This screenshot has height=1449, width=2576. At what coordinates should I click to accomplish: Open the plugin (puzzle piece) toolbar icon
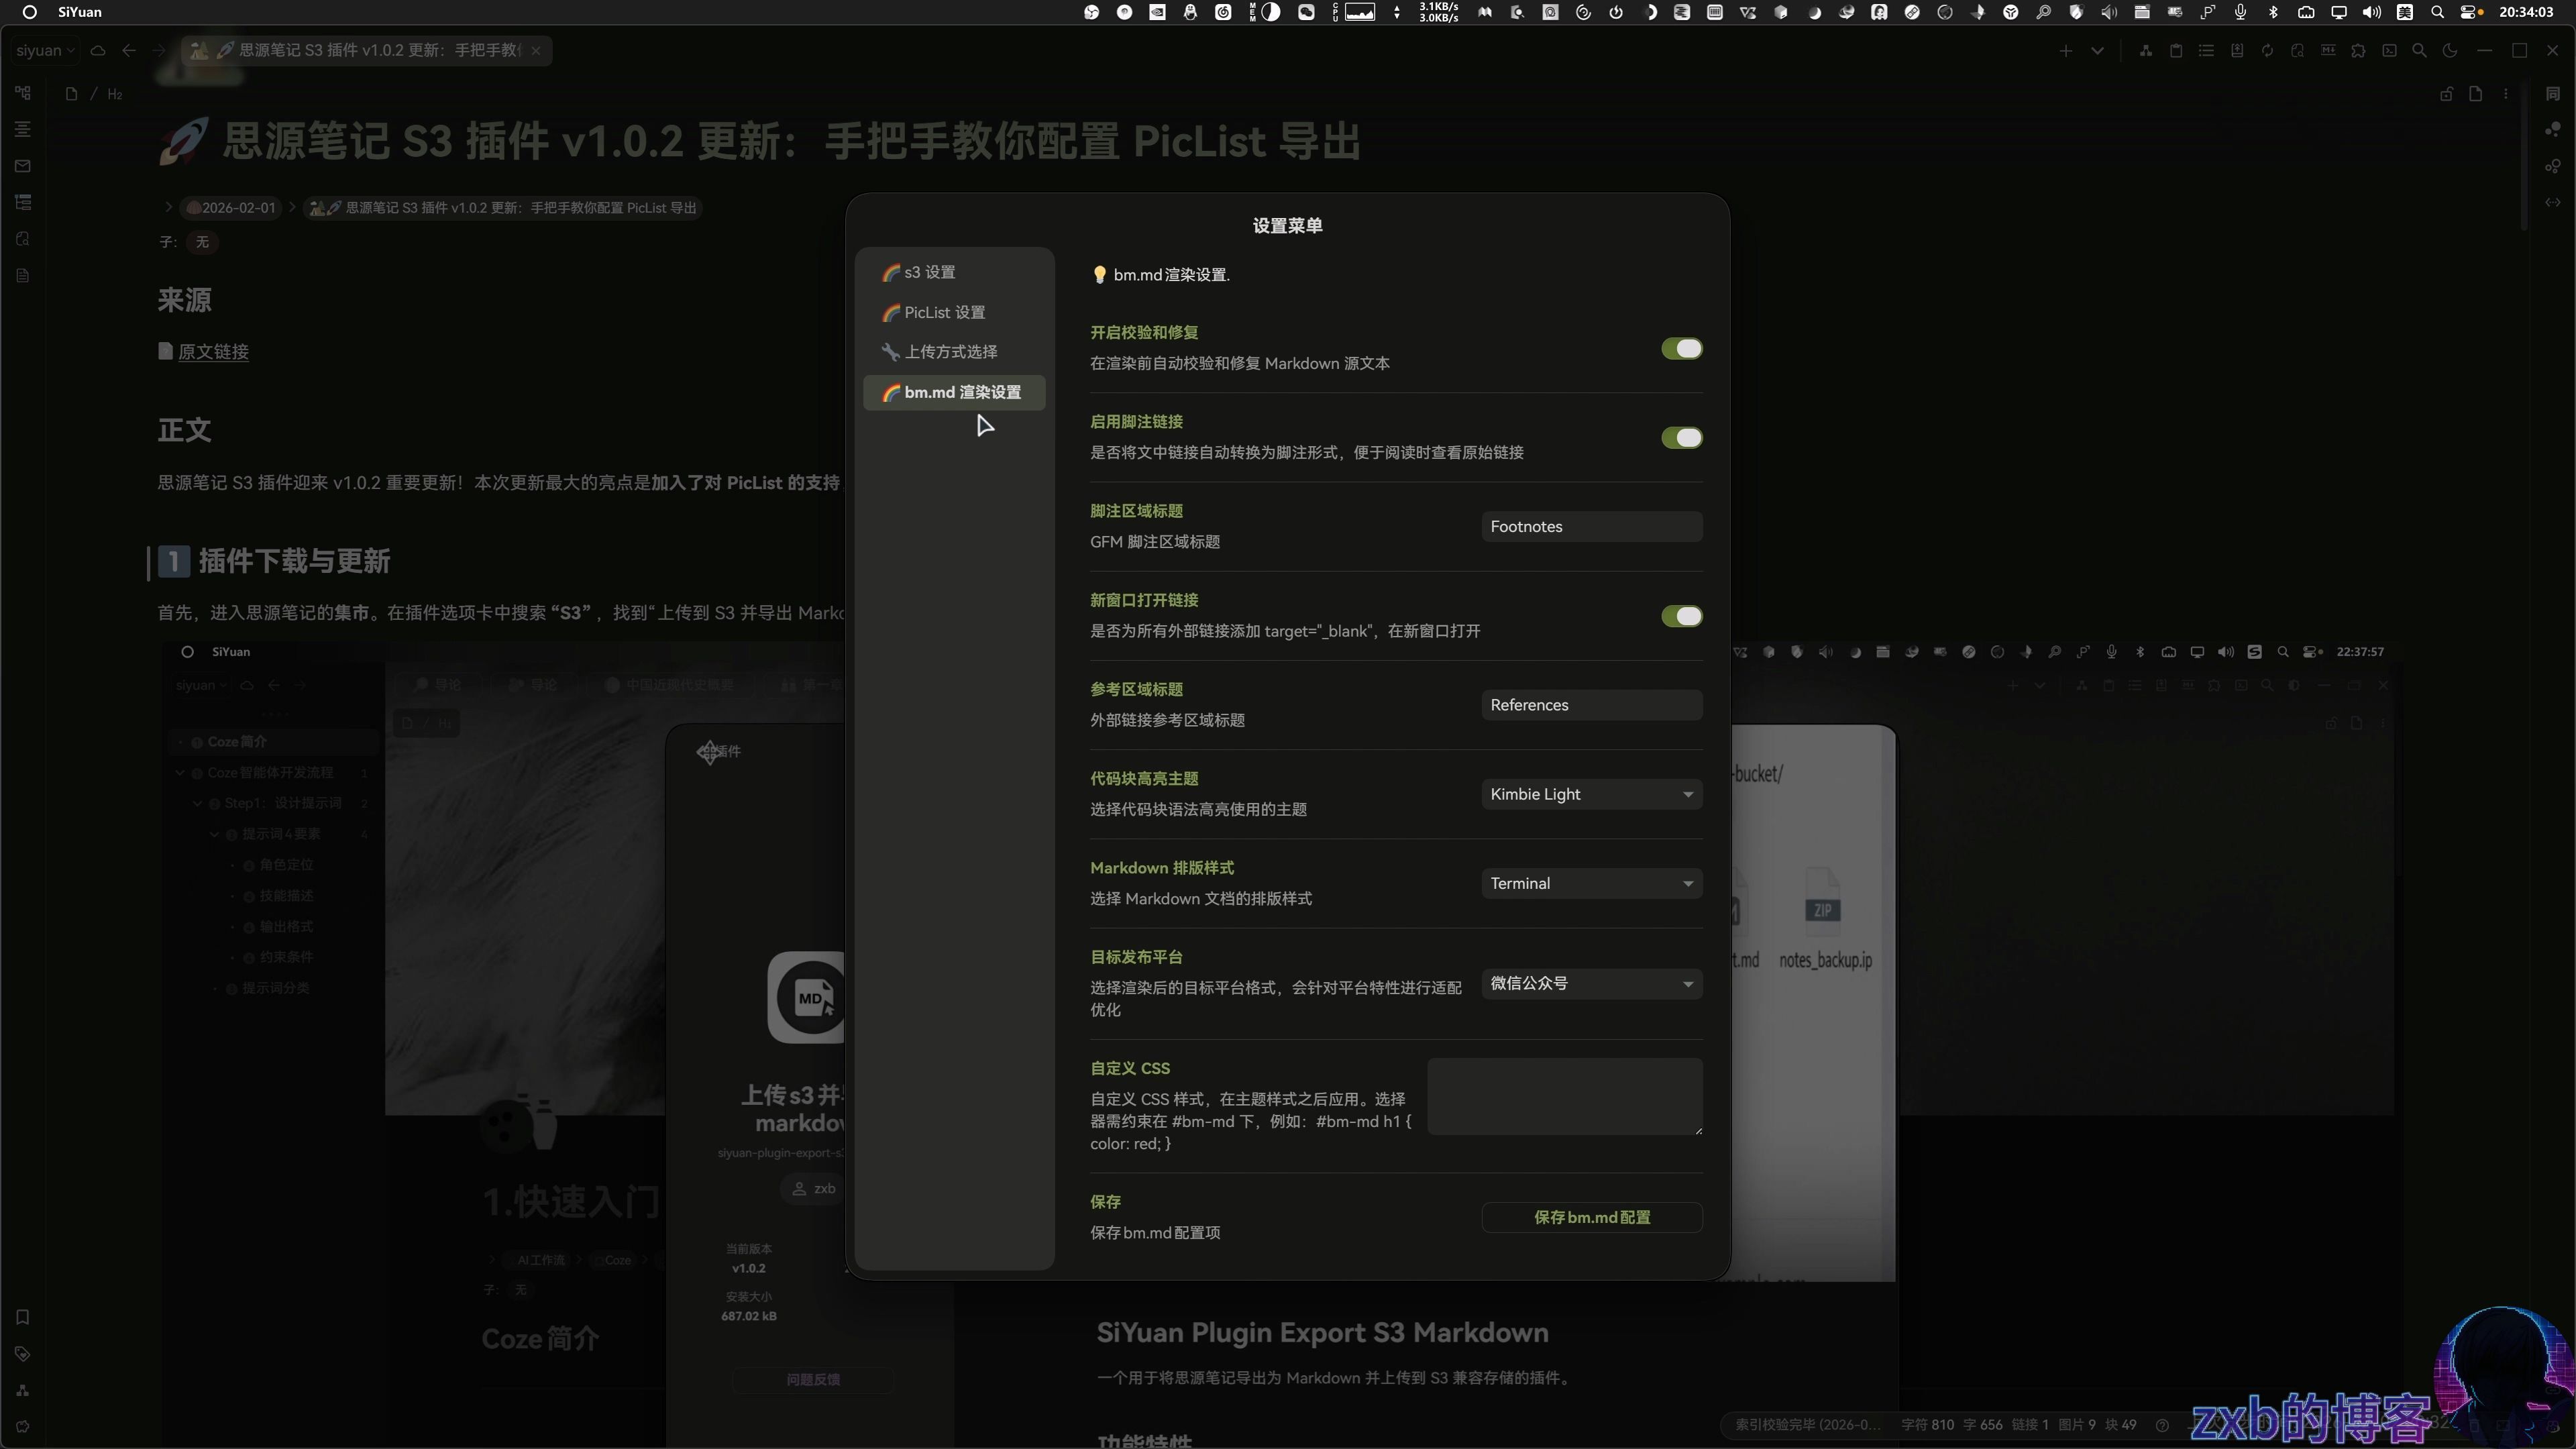(2359, 51)
